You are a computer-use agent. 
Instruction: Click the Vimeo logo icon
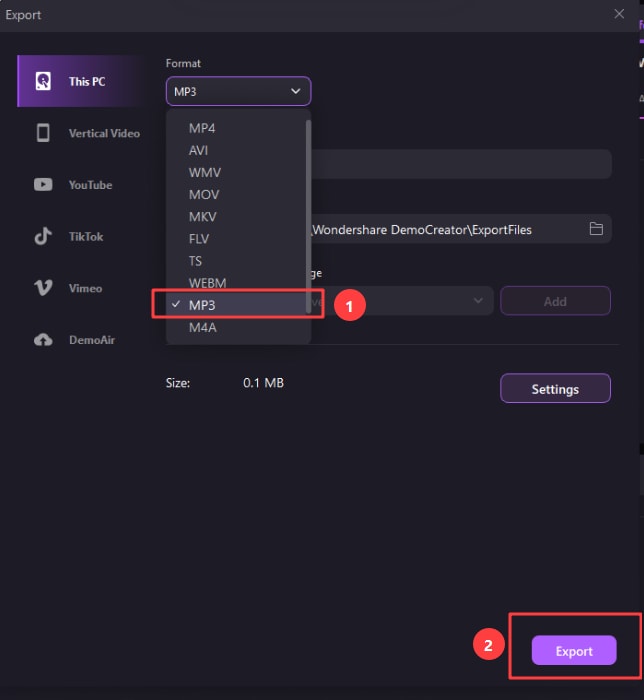[x=43, y=288]
